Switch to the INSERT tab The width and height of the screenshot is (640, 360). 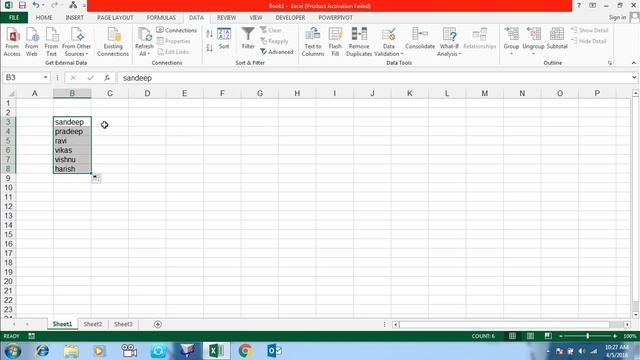[x=74, y=18]
